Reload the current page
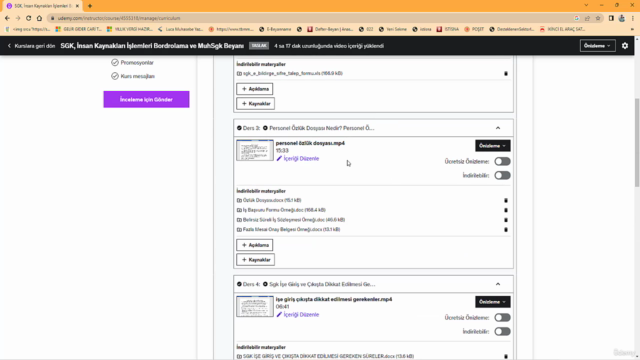Image resolution: width=640 pixels, height=360 pixels. (29, 18)
